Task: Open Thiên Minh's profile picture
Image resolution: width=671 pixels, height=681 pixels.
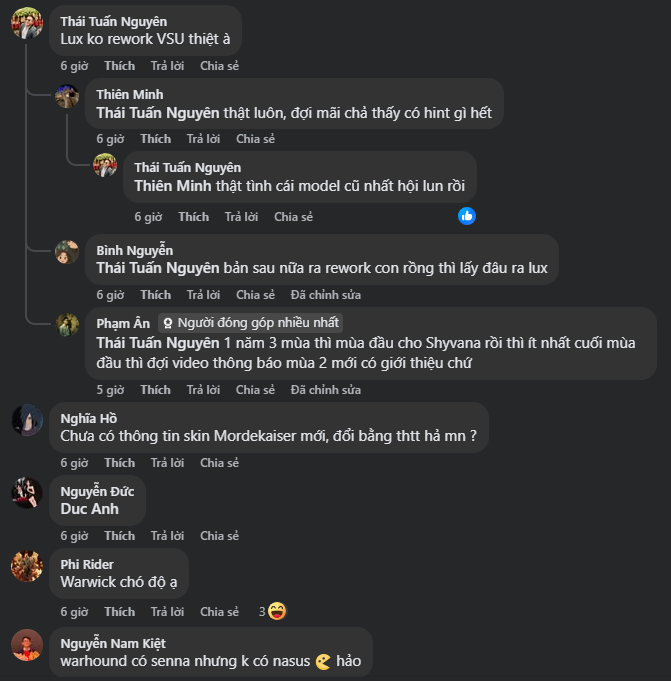Action: click(67, 96)
